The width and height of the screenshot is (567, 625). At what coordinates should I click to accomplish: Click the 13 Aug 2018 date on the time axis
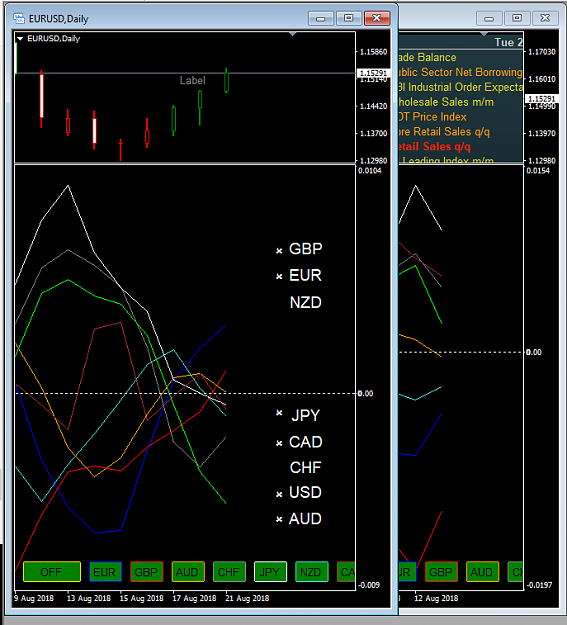(89, 598)
